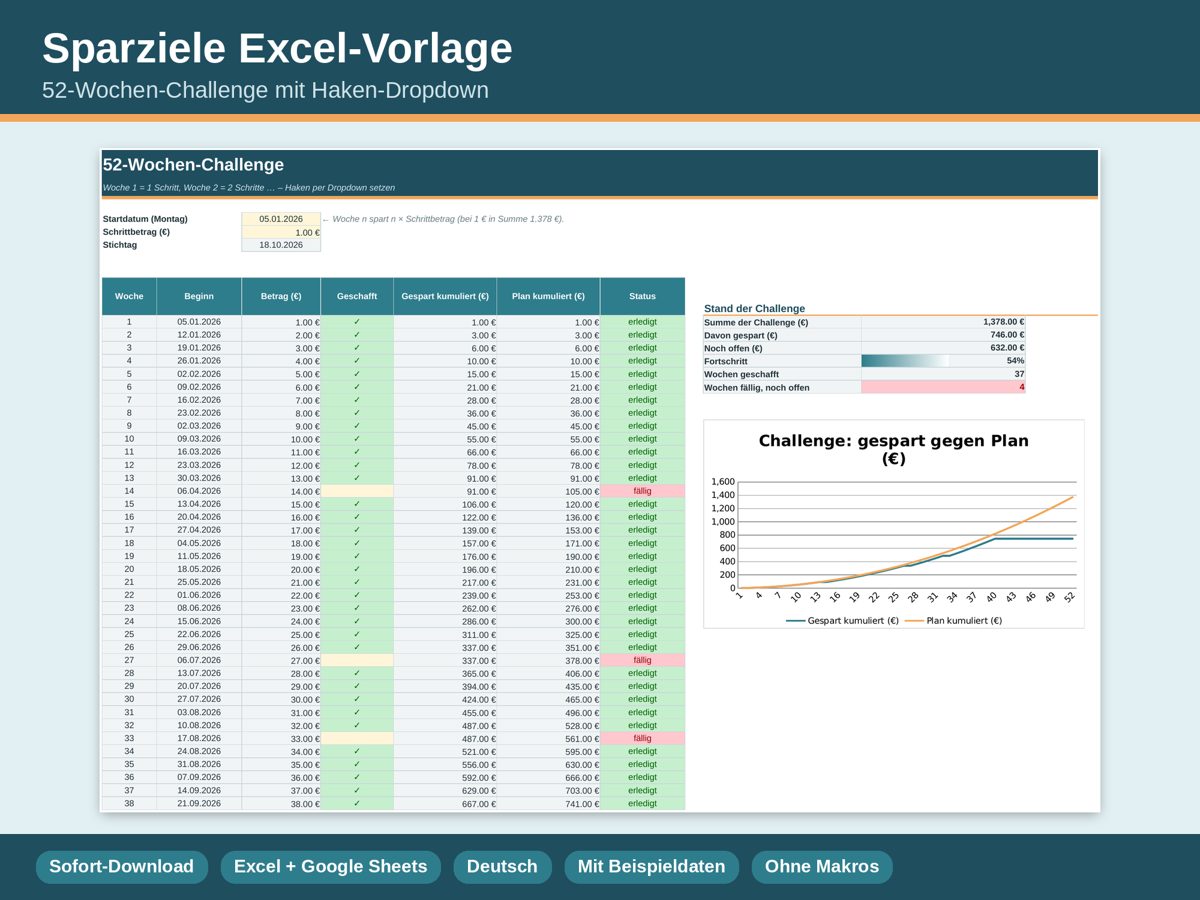The height and width of the screenshot is (900, 1200).
Task: Click the Ohne Makros badge
Action: pyautogui.click(x=822, y=867)
